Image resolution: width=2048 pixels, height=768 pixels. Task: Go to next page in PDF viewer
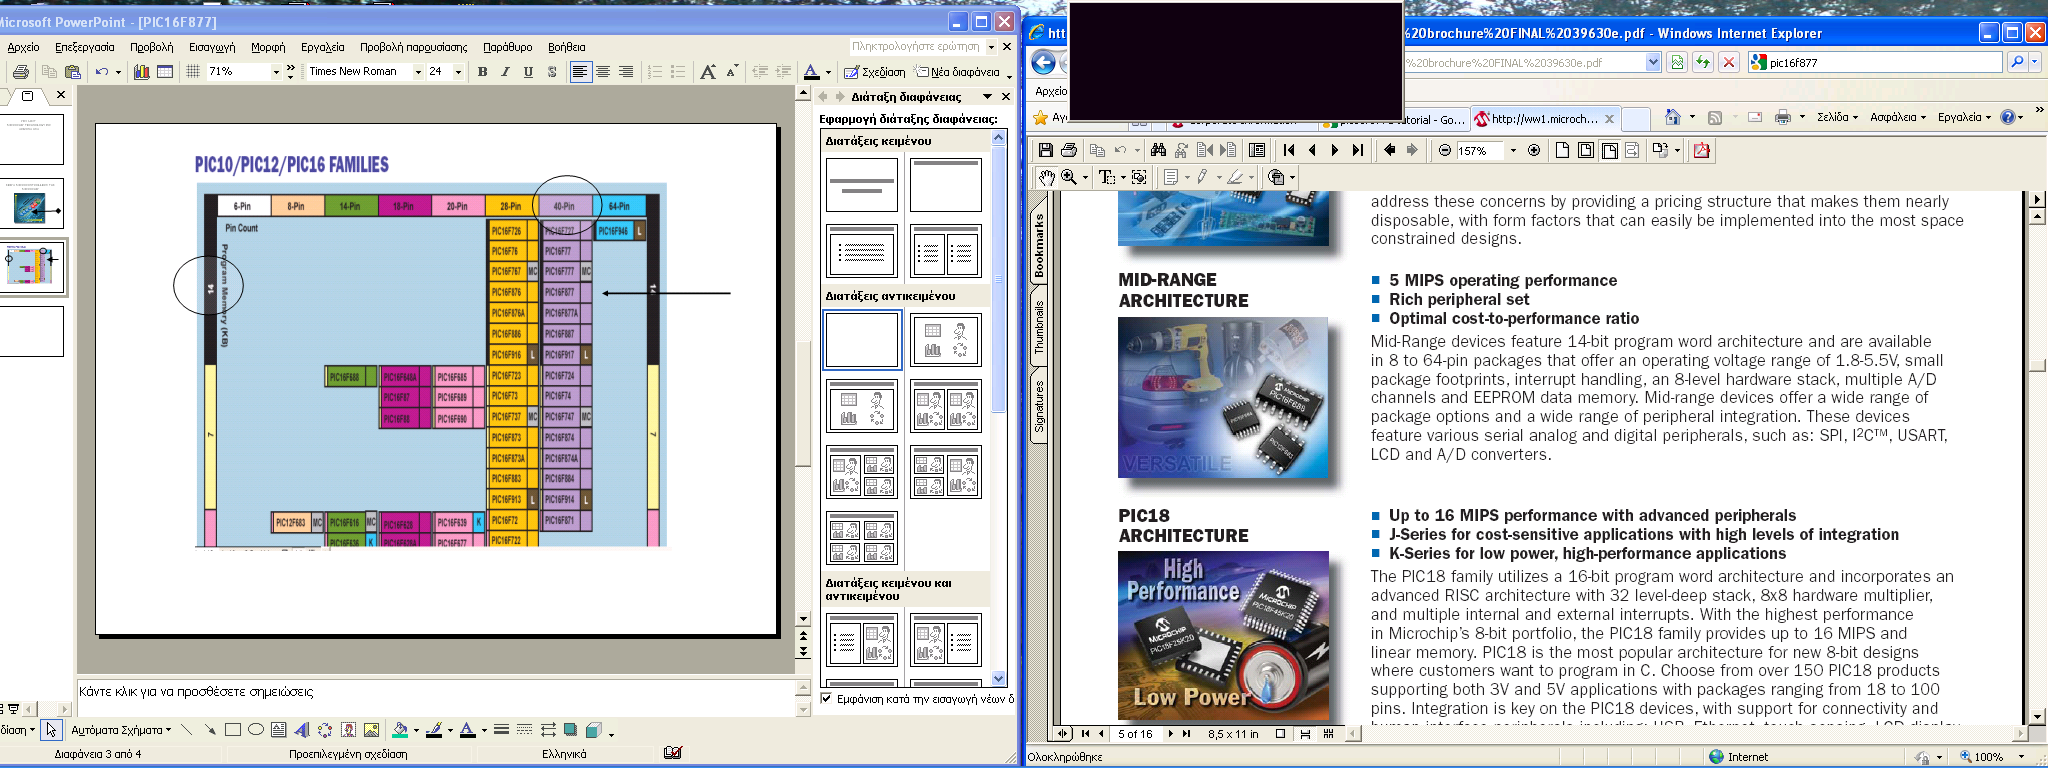pos(1335,150)
